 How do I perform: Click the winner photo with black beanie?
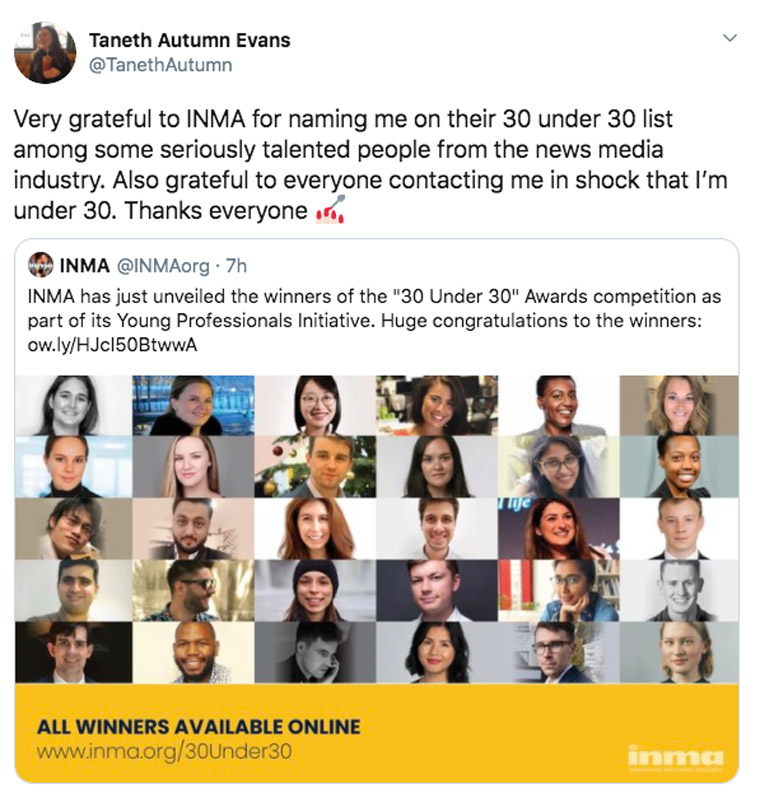(315, 590)
